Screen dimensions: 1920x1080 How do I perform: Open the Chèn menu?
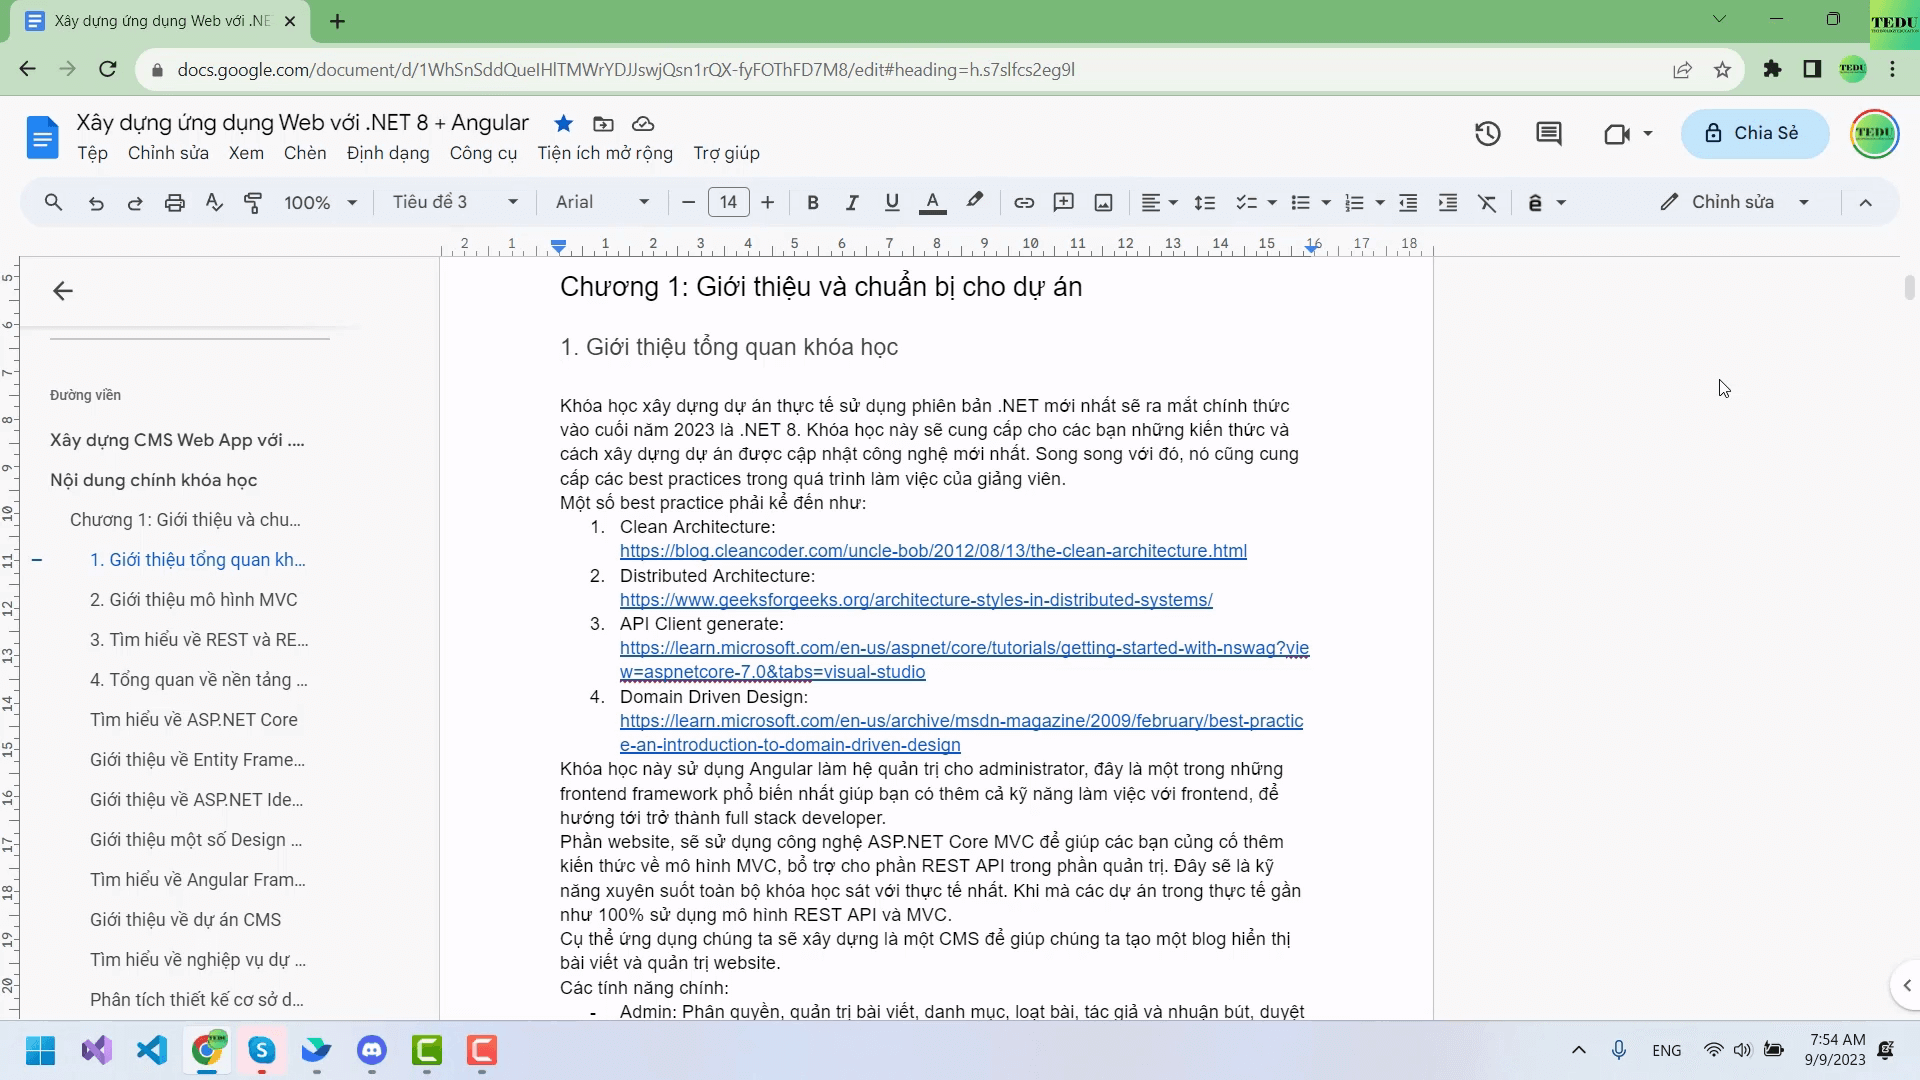point(304,153)
